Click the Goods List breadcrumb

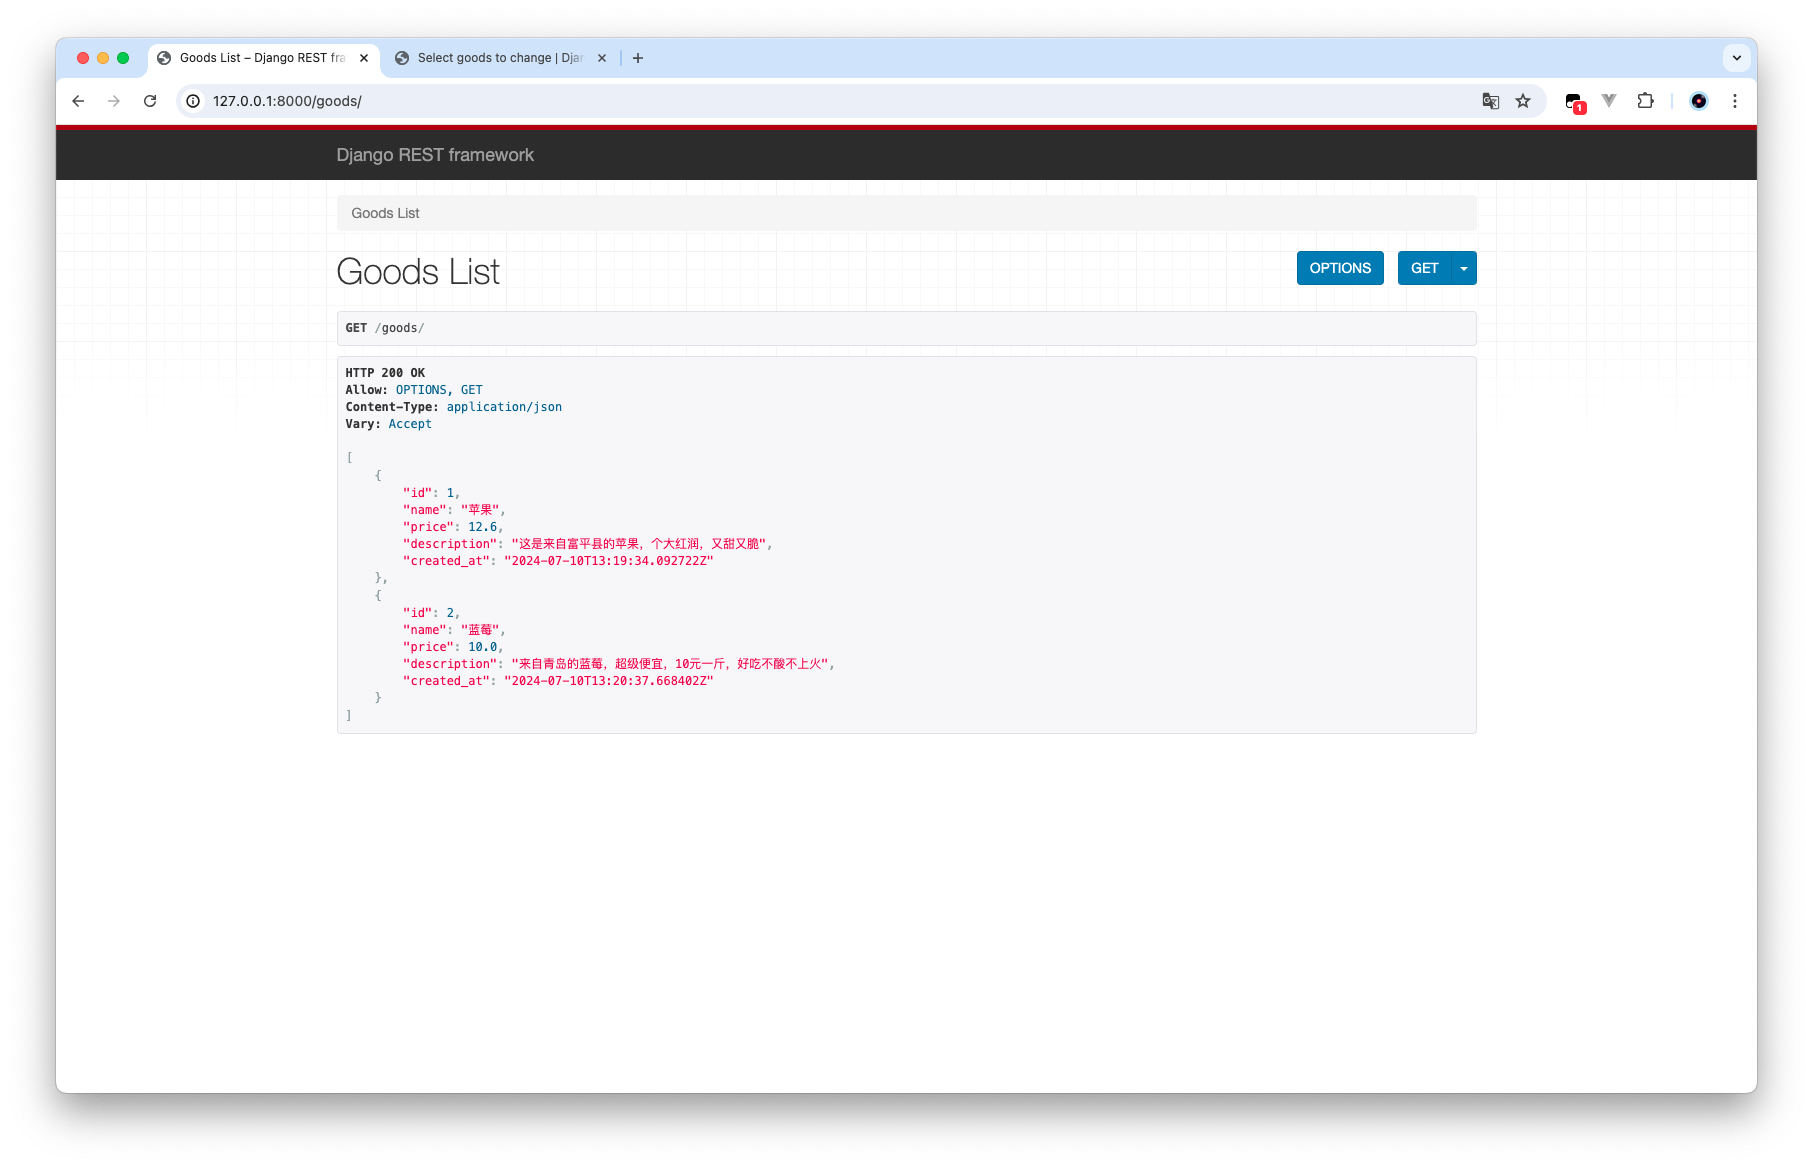coord(385,213)
